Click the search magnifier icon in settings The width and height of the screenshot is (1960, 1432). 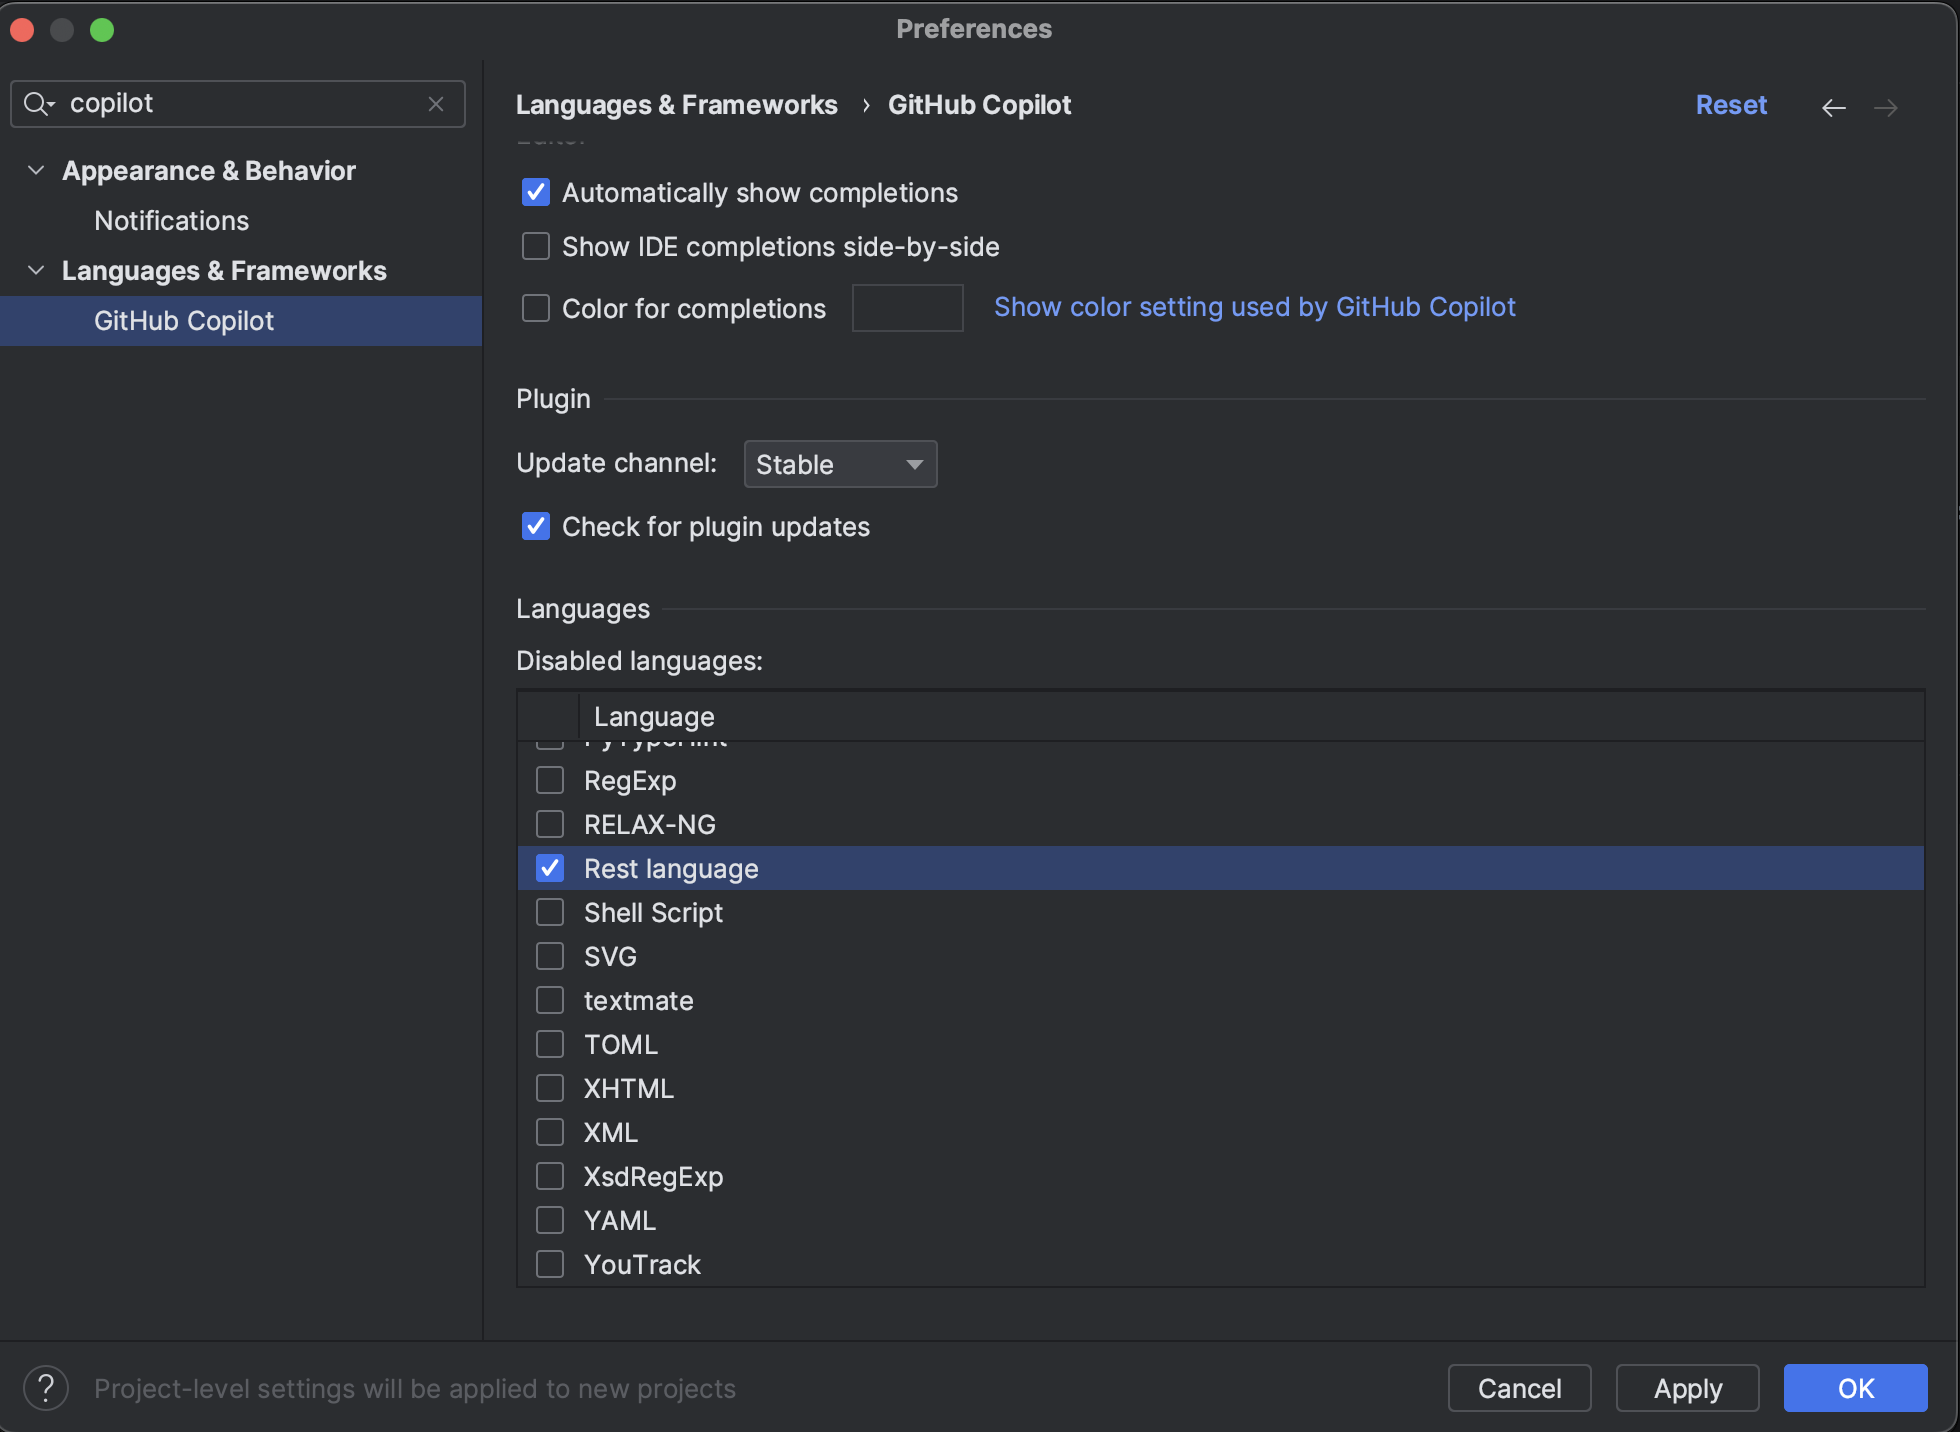coord(38,103)
